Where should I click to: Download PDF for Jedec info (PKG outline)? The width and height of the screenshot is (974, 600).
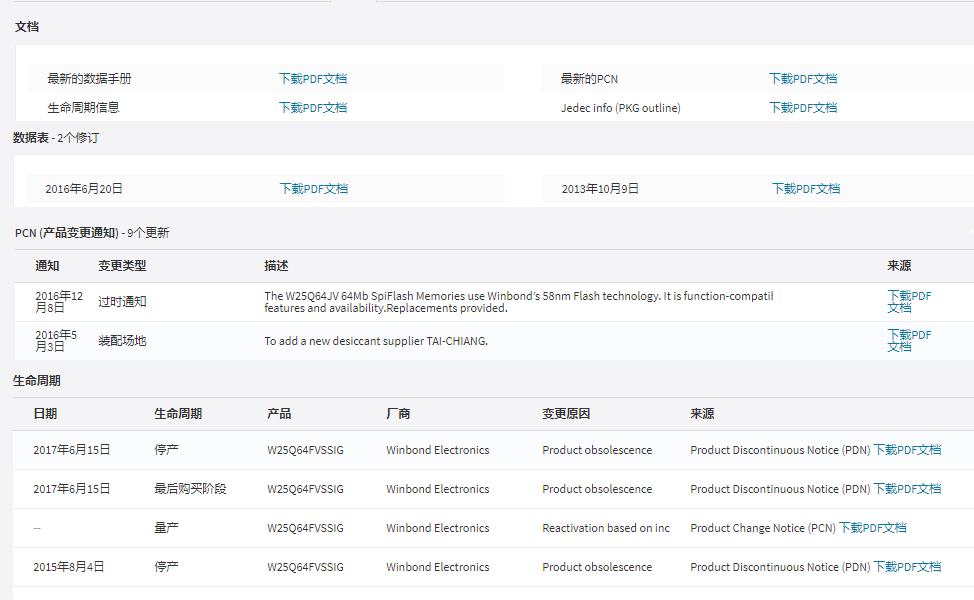point(803,107)
